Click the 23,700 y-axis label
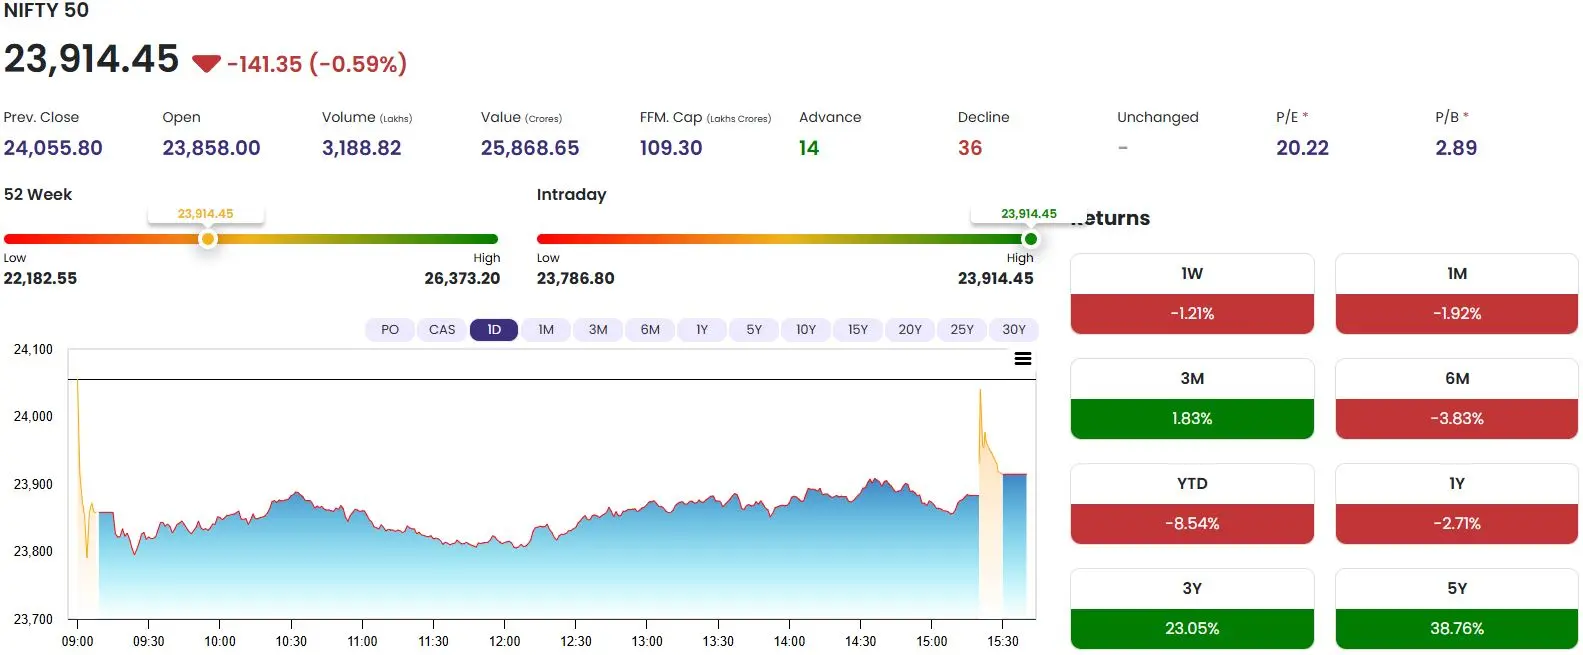 33,619
